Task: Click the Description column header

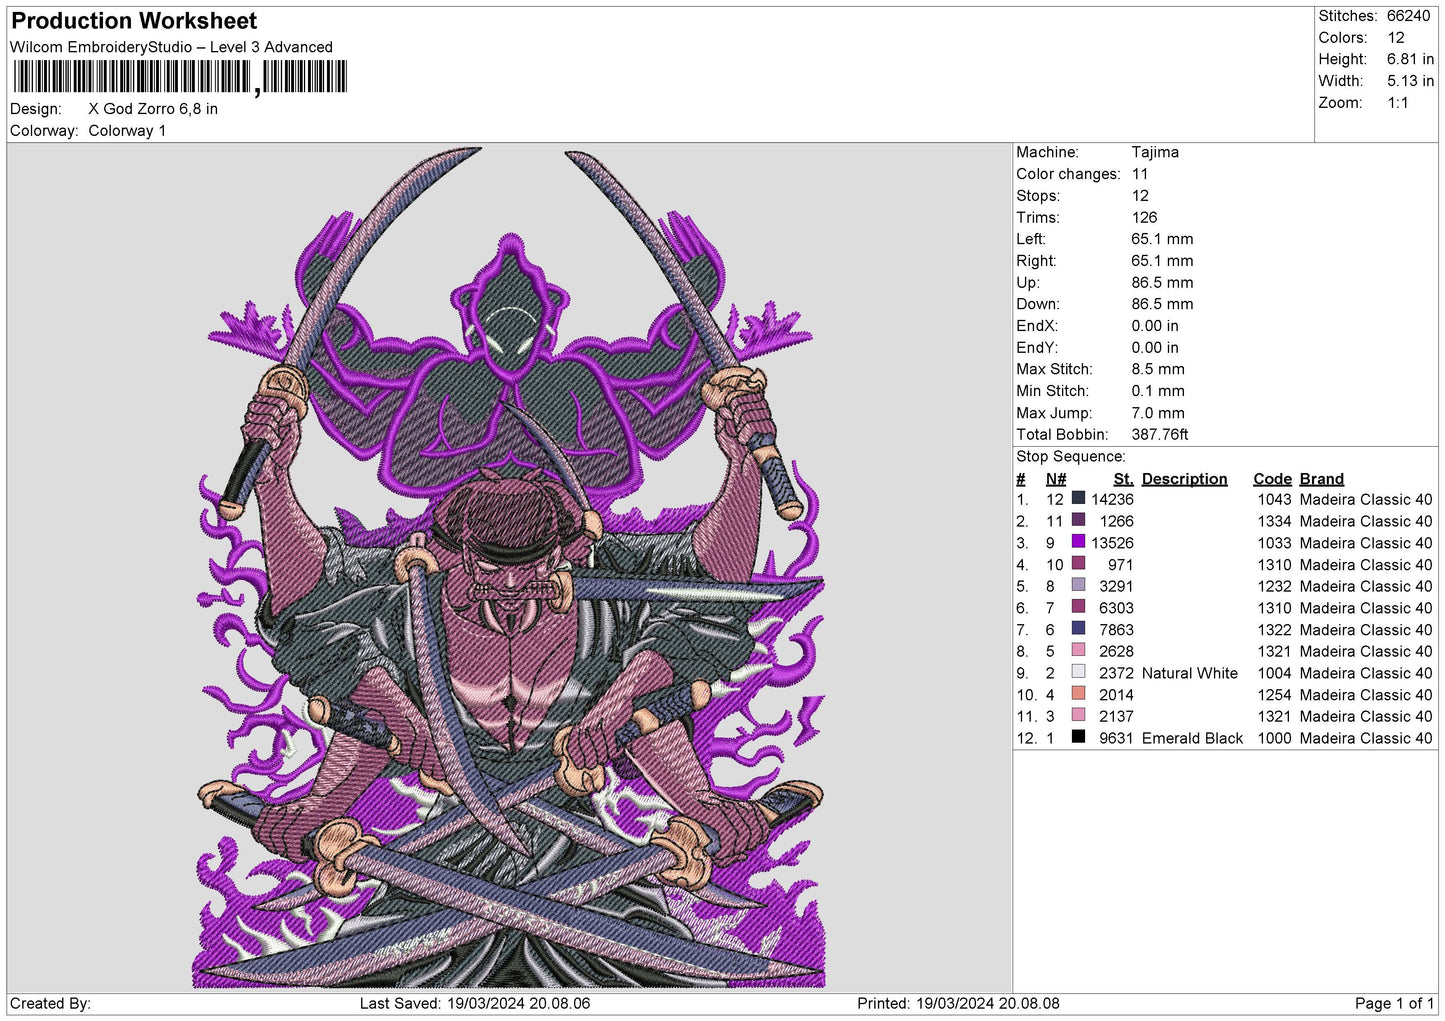Action: click(1184, 479)
